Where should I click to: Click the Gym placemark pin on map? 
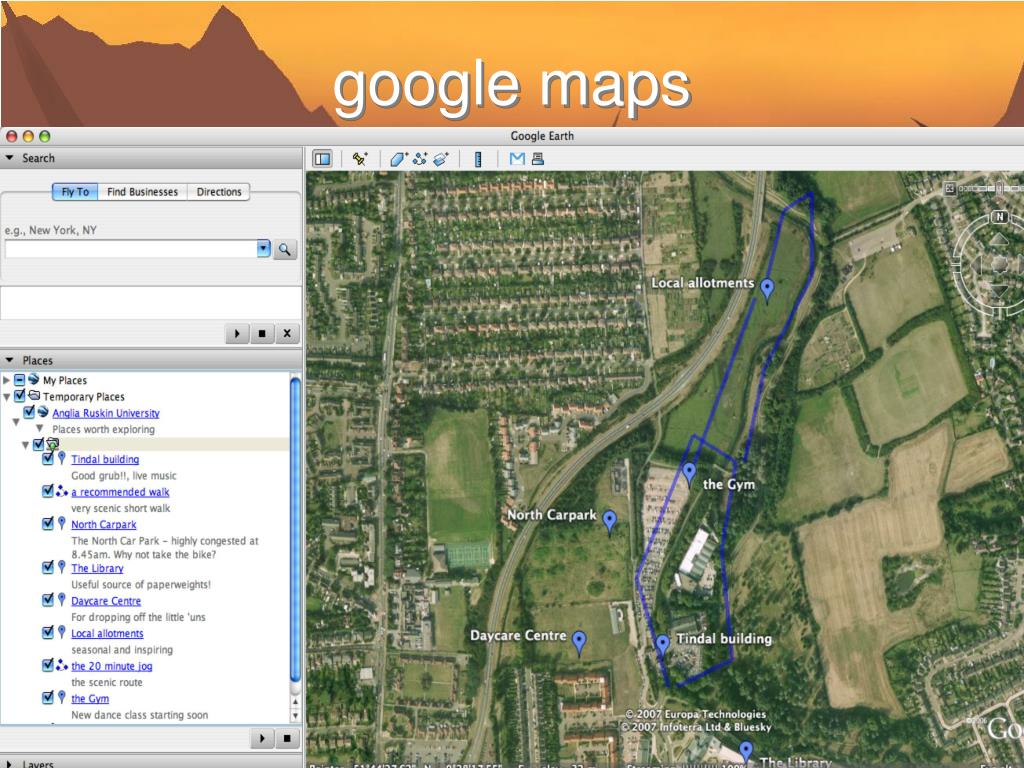click(x=689, y=473)
